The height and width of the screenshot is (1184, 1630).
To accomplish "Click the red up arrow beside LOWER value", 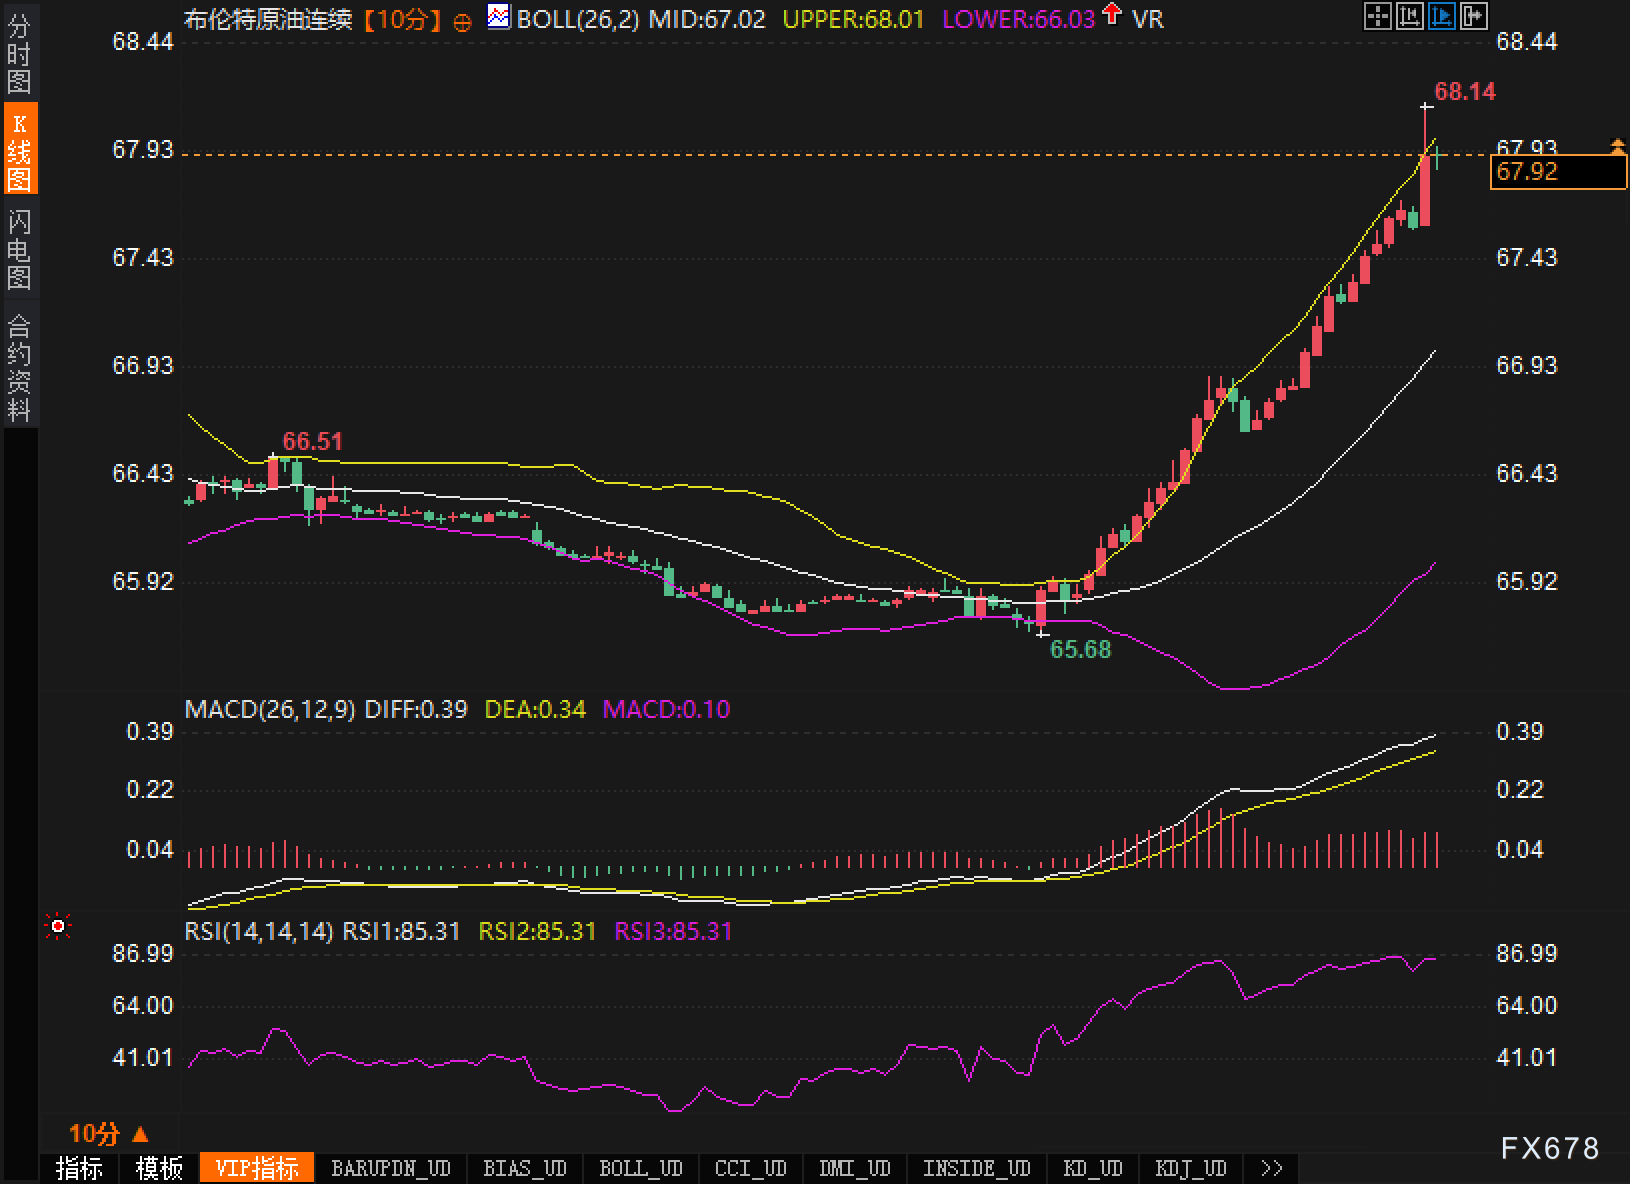I will pyautogui.click(x=1112, y=15).
